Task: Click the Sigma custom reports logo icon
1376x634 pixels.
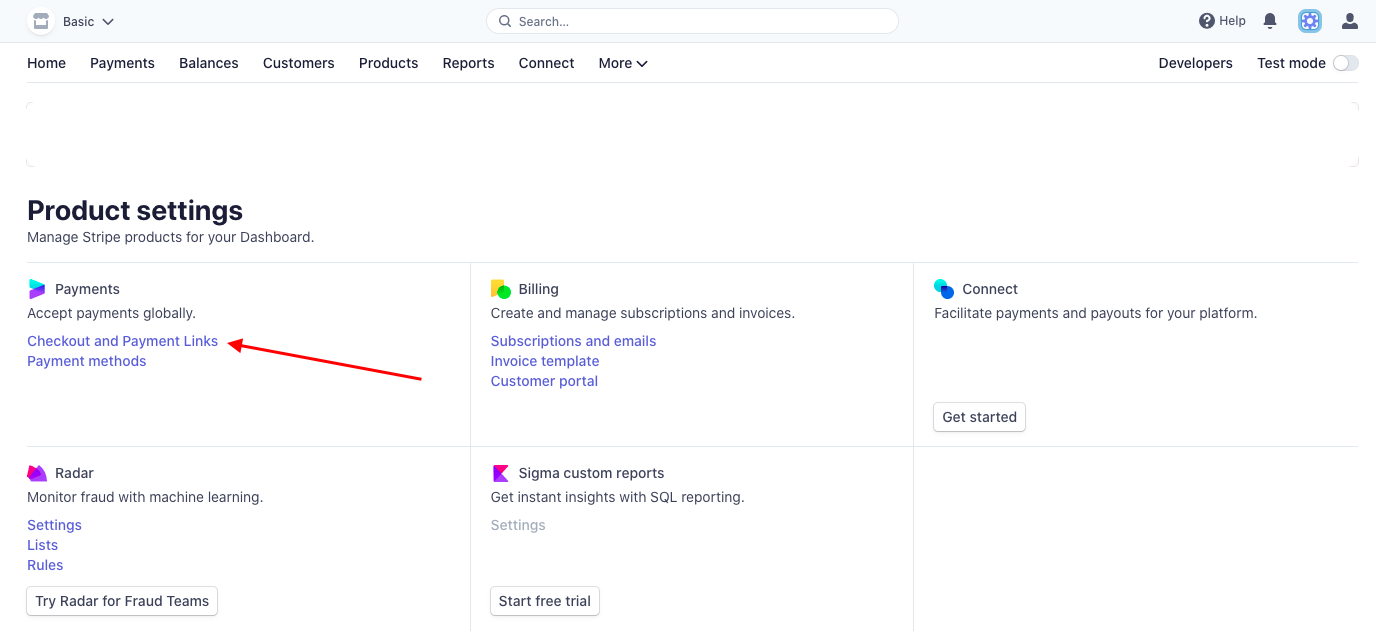Action: (501, 473)
